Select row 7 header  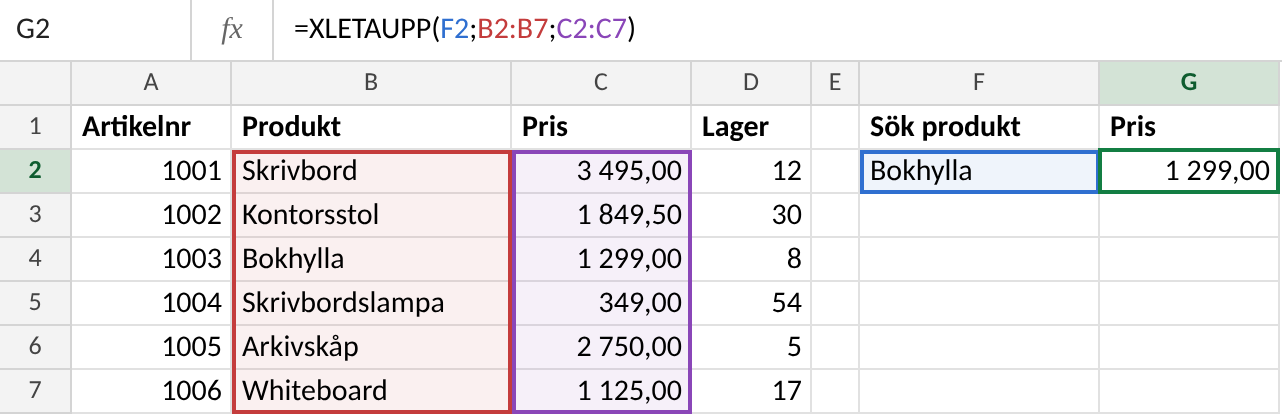[x=35, y=390]
